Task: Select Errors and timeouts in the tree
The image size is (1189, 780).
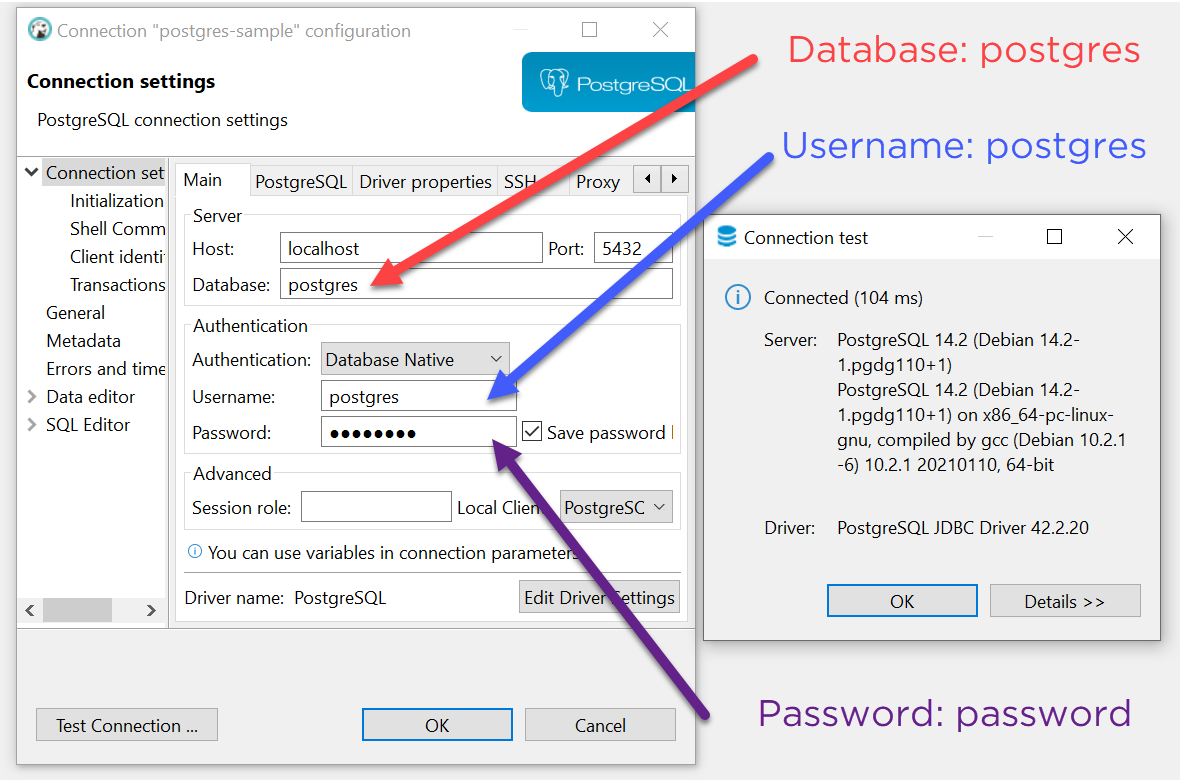Action: (105, 369)
